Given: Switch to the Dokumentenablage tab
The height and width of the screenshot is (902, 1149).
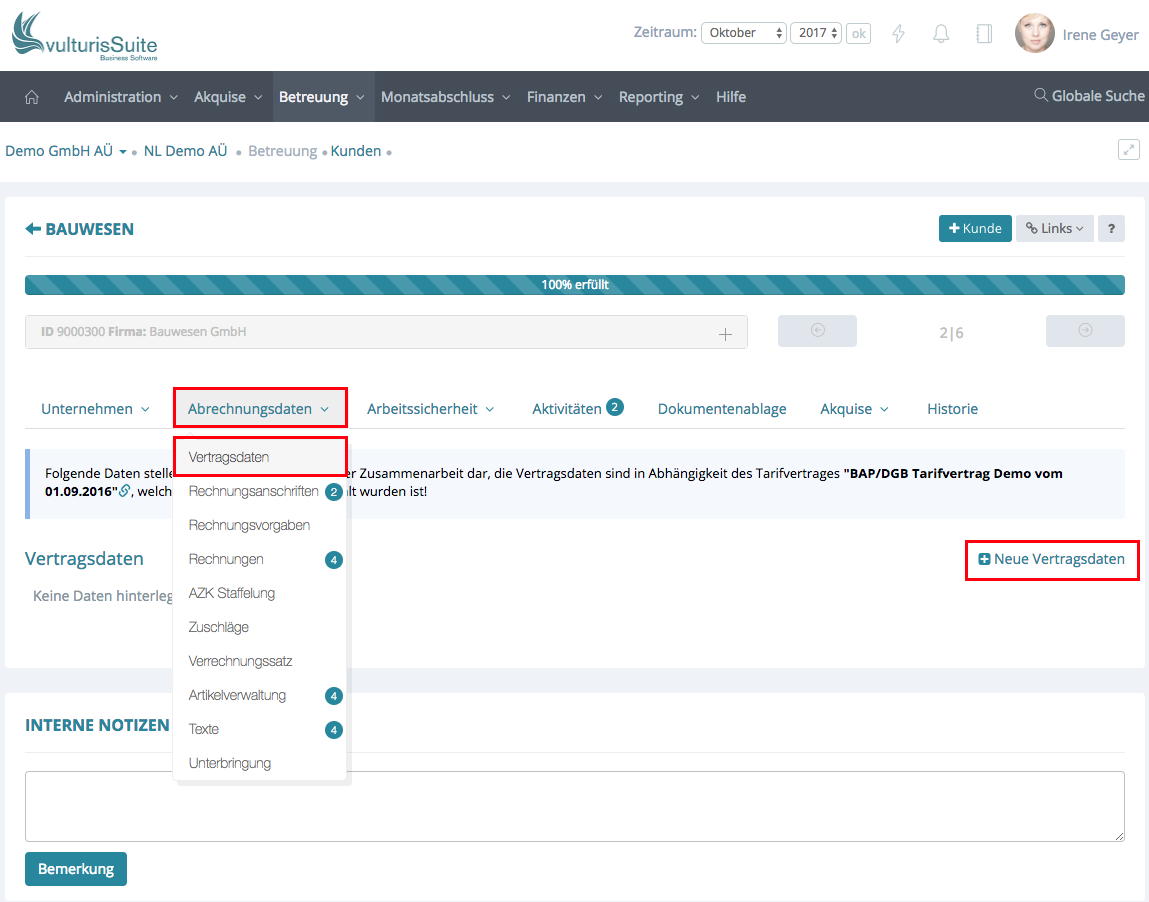Looking at the screenshot, I should pyautogui.click(x=722, y=409).
